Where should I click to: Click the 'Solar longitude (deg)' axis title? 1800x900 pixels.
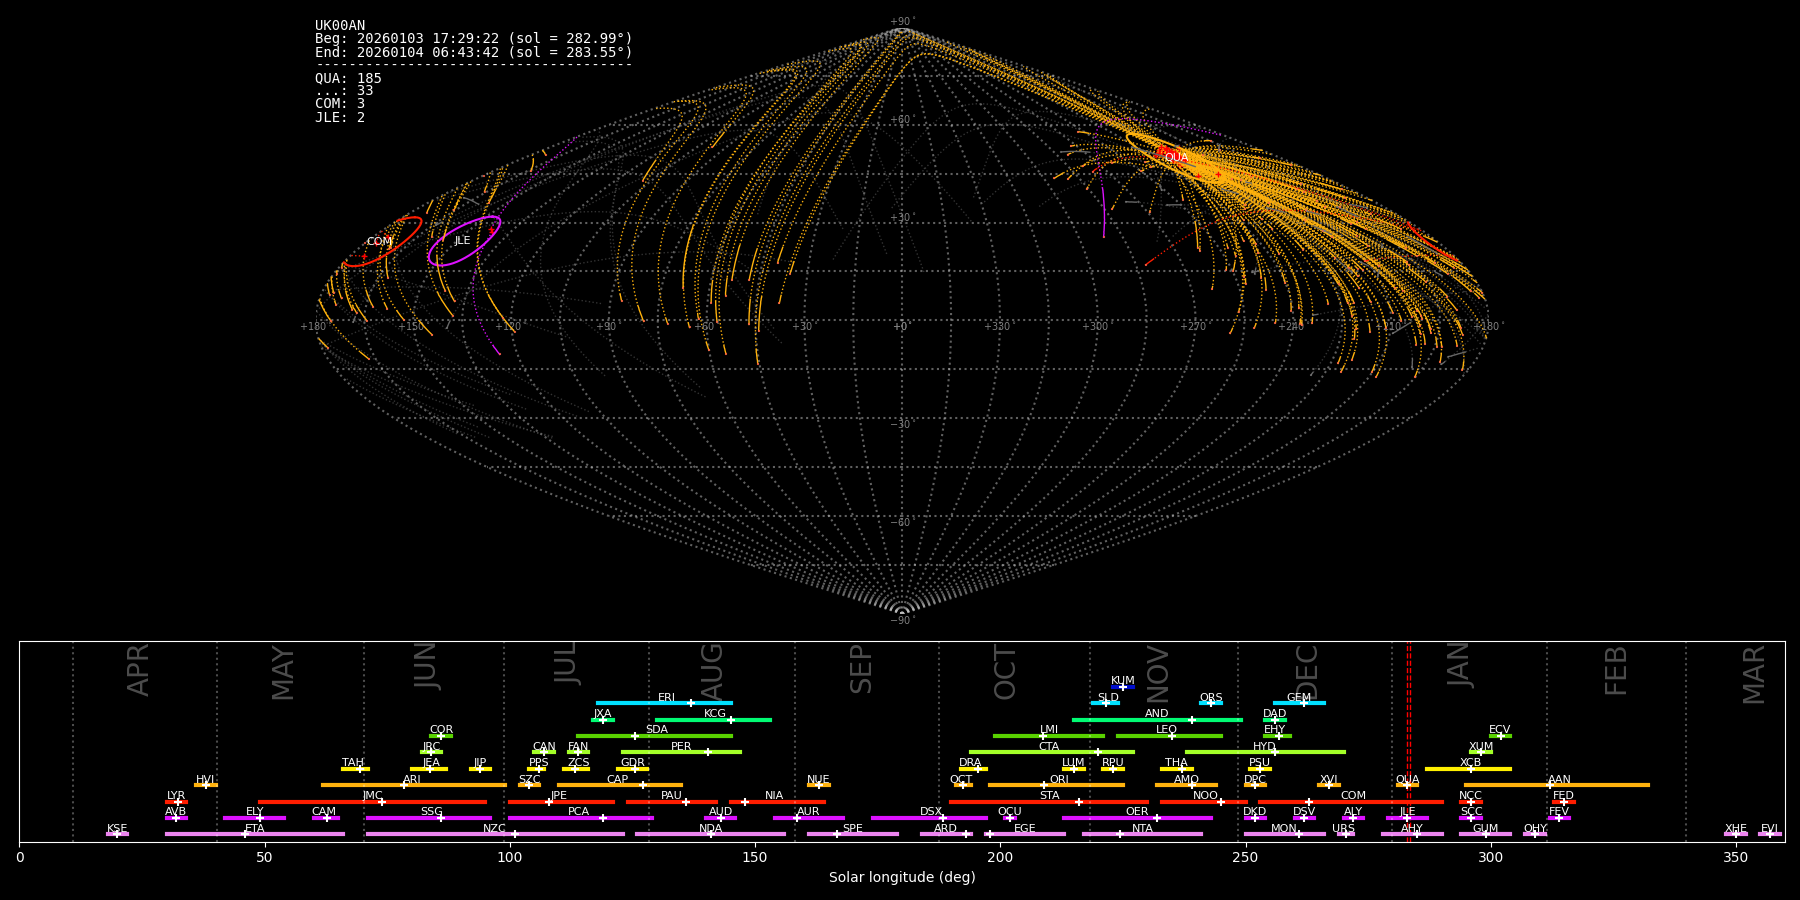(x=902, y=878)
